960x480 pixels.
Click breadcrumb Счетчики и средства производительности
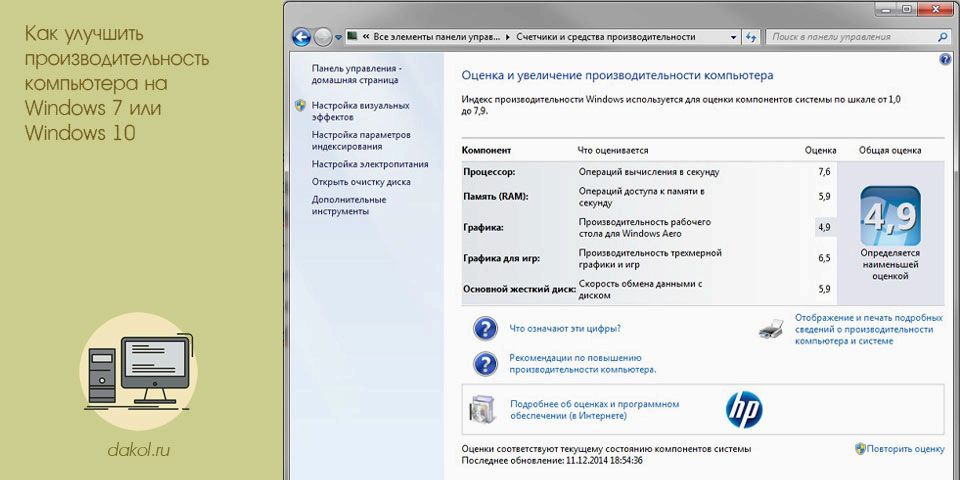(x=606, y=37)
